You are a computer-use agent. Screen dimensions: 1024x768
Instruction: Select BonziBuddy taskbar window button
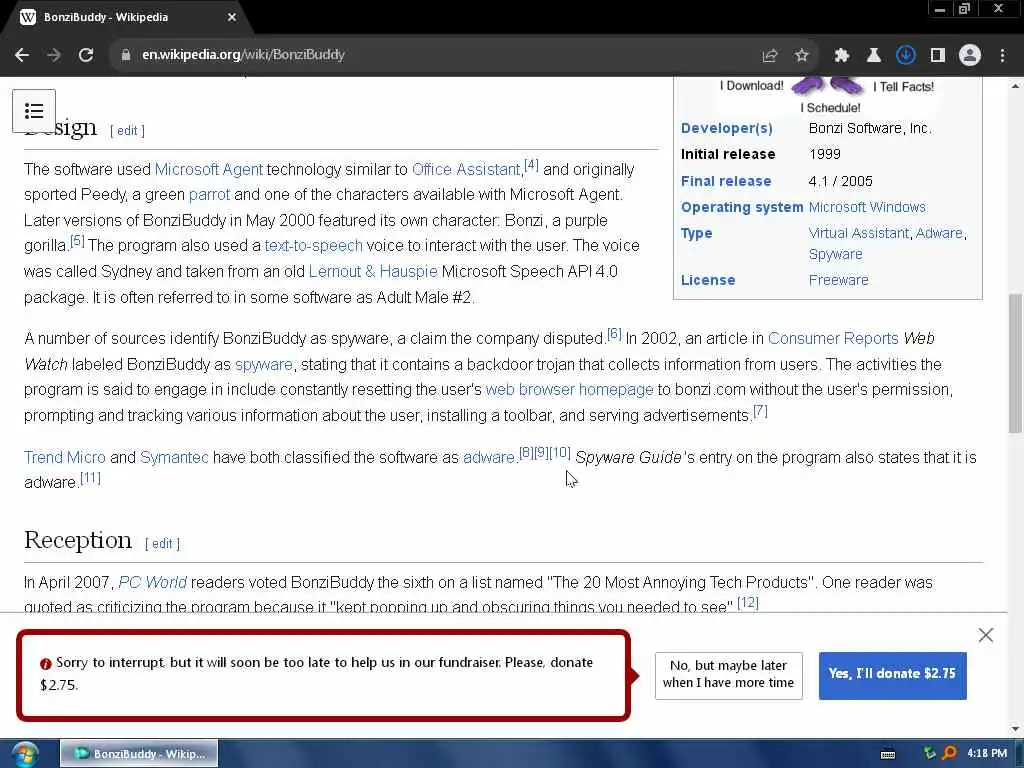[139, 754]
